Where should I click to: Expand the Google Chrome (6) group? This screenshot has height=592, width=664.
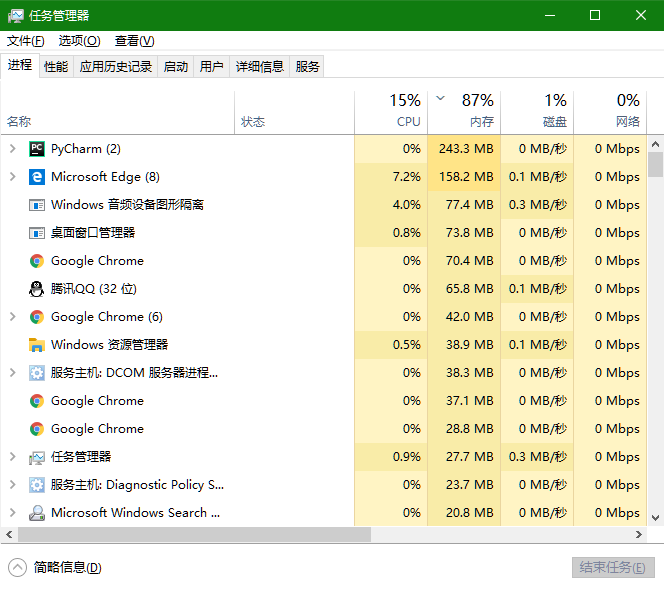point(13,316)
